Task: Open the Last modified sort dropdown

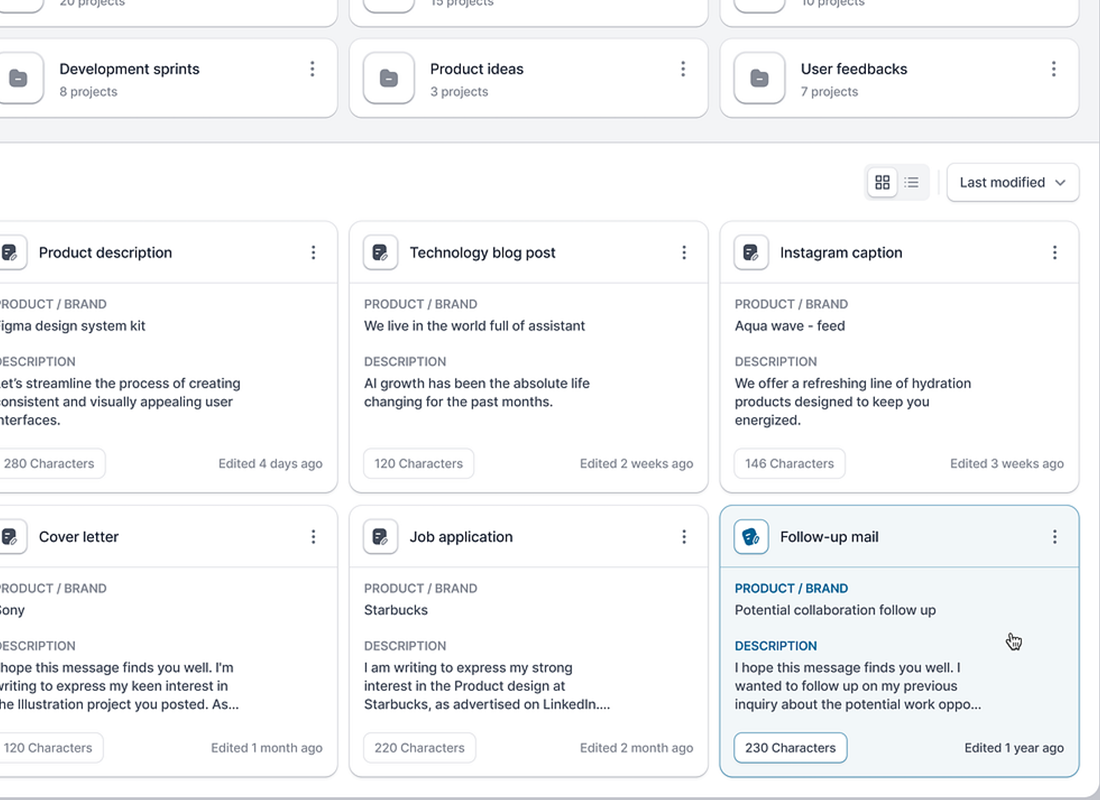Action: tap(1012, 182)
